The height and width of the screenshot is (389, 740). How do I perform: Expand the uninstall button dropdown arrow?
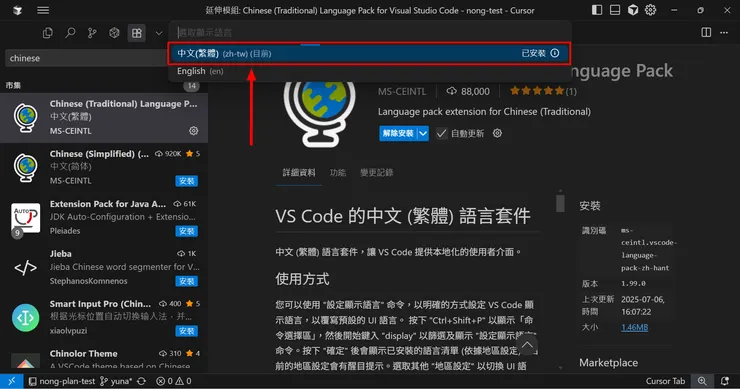(x=423, y=133)
